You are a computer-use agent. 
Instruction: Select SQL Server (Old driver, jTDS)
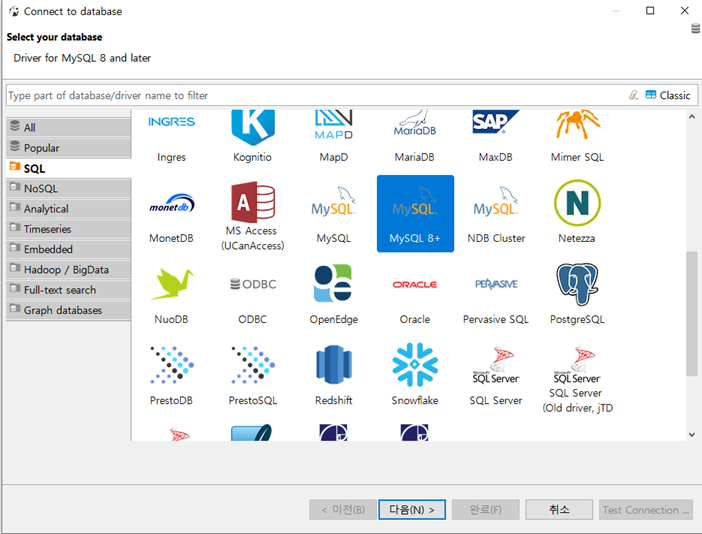577,380
